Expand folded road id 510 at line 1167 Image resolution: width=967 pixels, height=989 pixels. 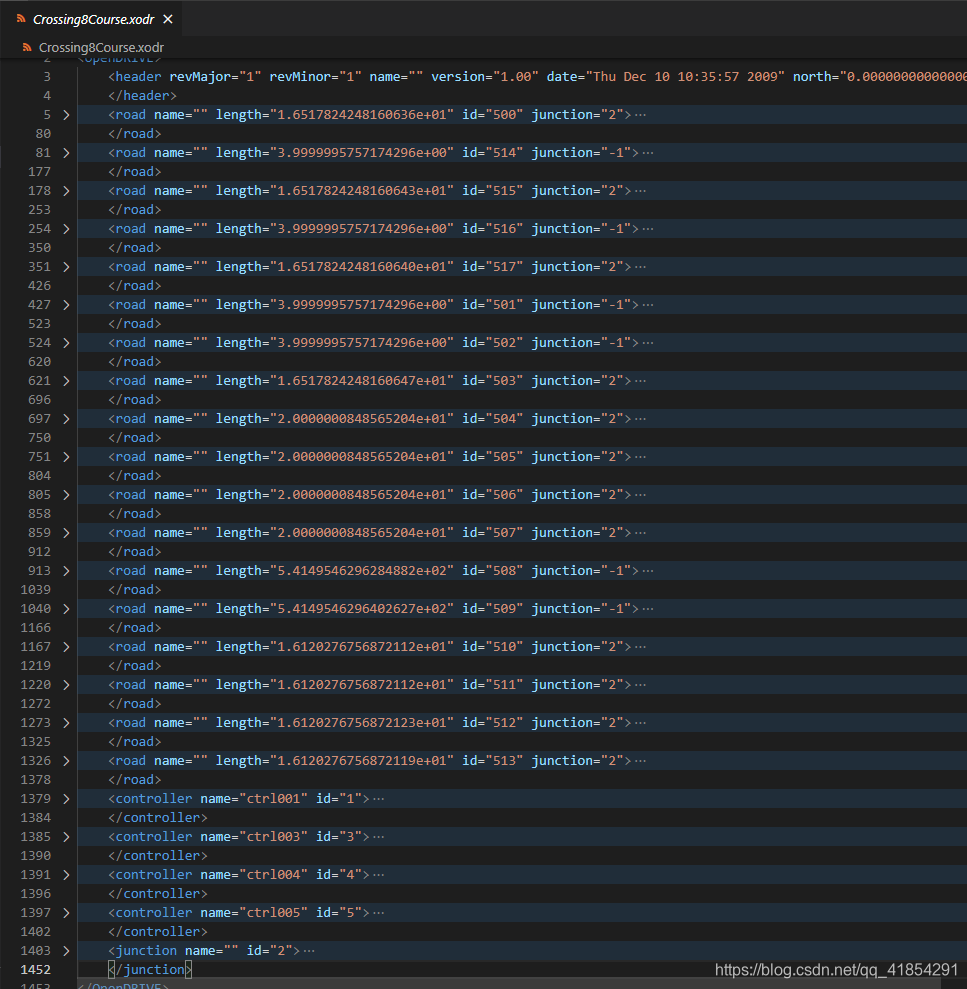(66, 647)
